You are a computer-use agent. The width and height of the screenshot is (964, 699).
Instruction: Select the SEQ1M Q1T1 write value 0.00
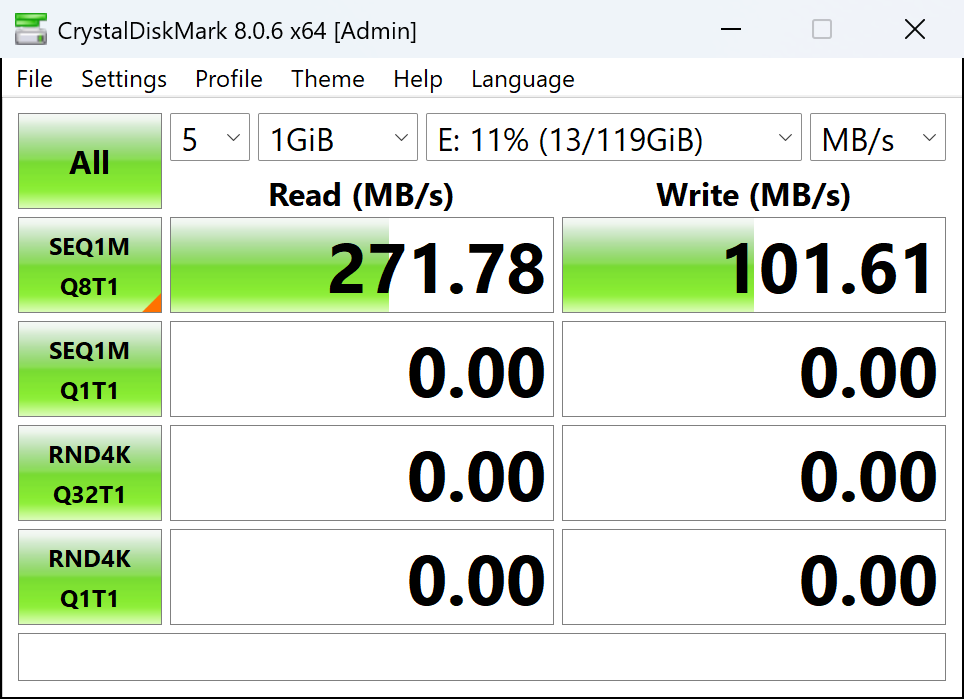click(x=754, y=369)
